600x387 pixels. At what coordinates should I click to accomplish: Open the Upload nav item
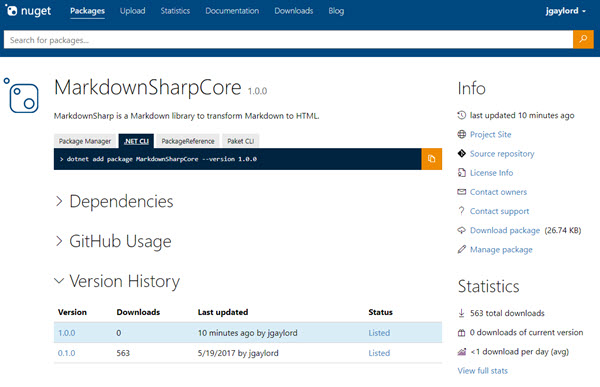132,11
